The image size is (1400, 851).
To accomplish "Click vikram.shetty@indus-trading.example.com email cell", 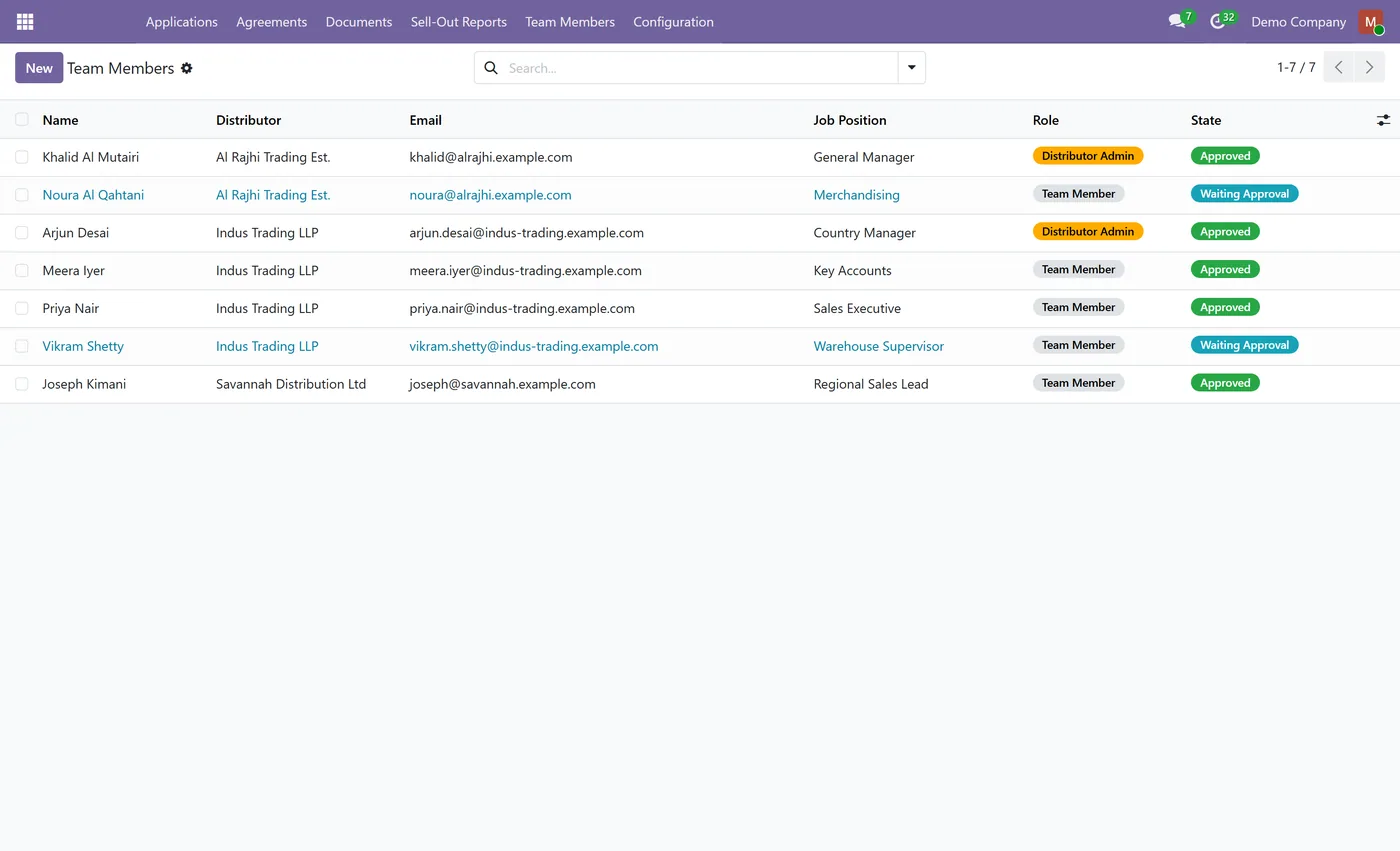I will tap(534, 346).
